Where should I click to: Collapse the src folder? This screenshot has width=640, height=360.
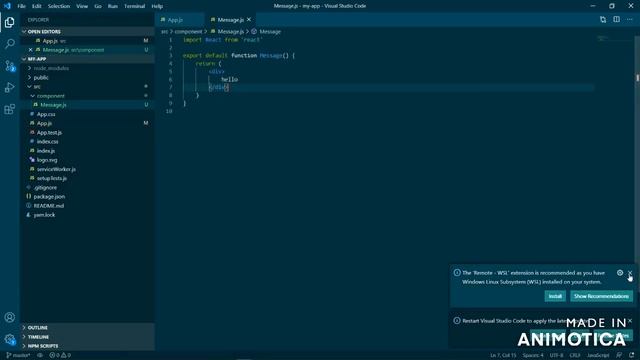tap(37, 87)
